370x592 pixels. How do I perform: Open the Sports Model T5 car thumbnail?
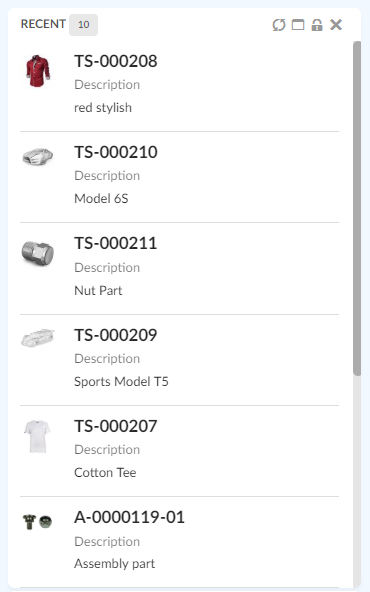[38, 338]
